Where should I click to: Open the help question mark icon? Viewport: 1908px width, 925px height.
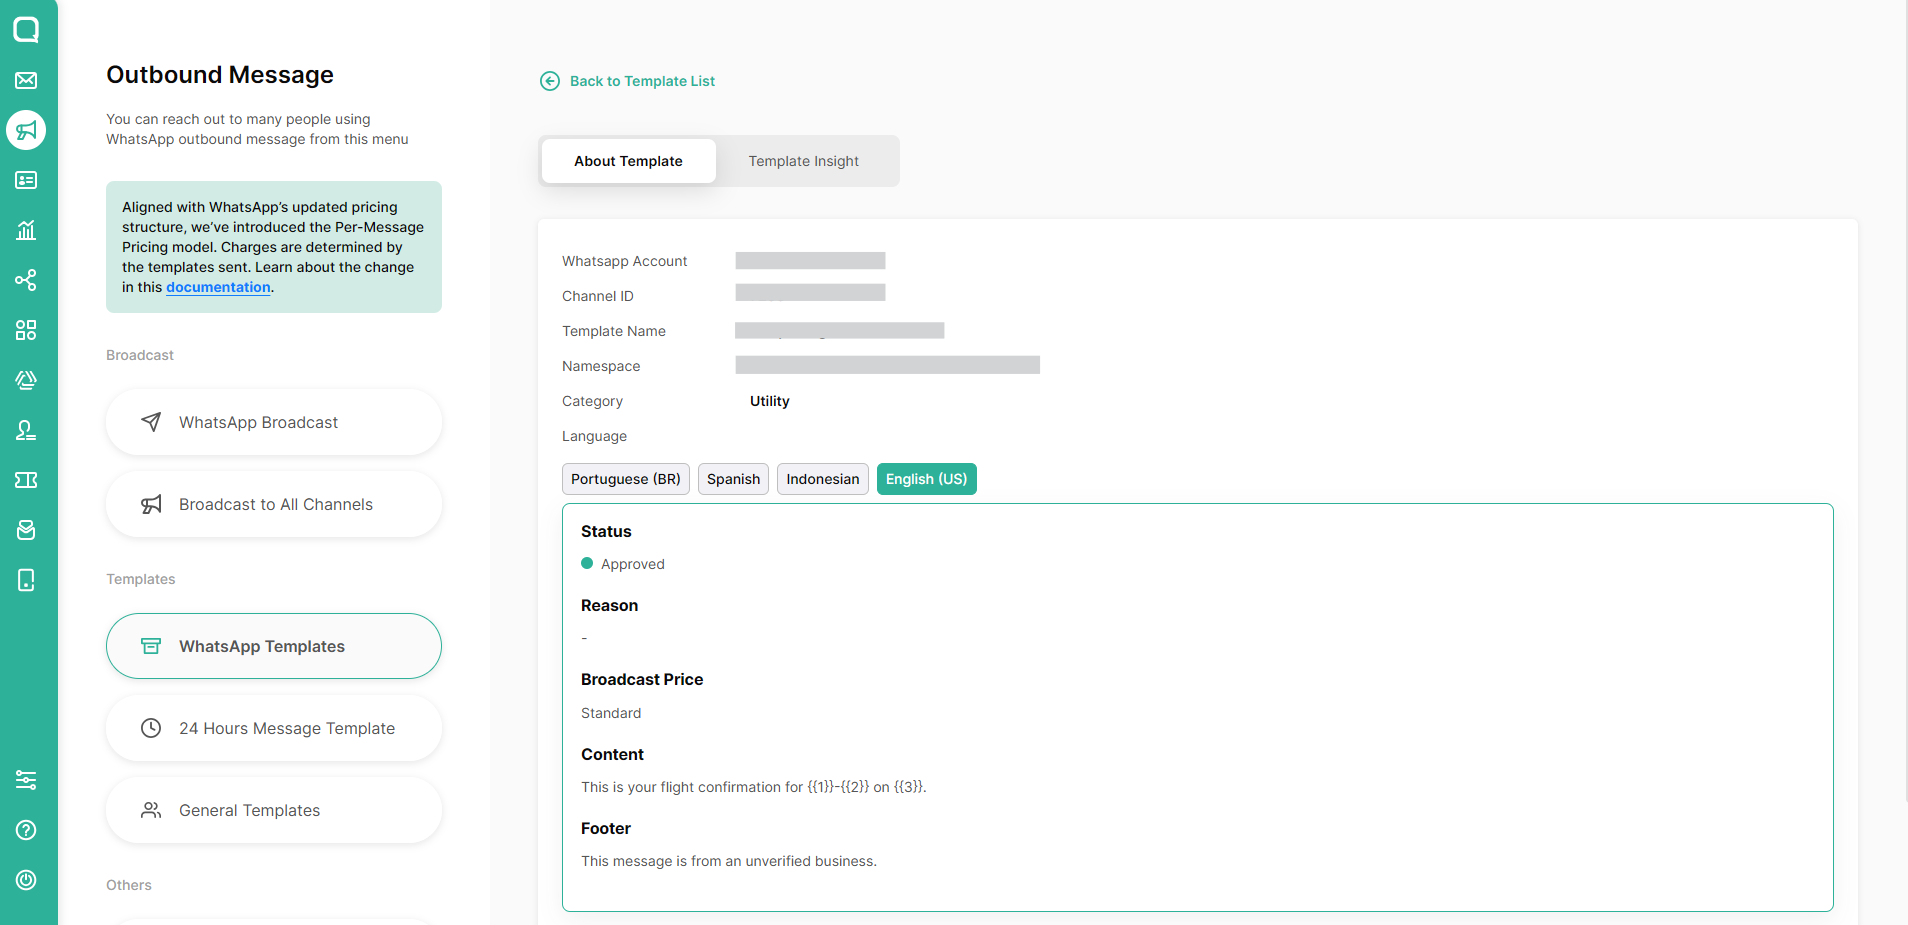click(26, 830)
